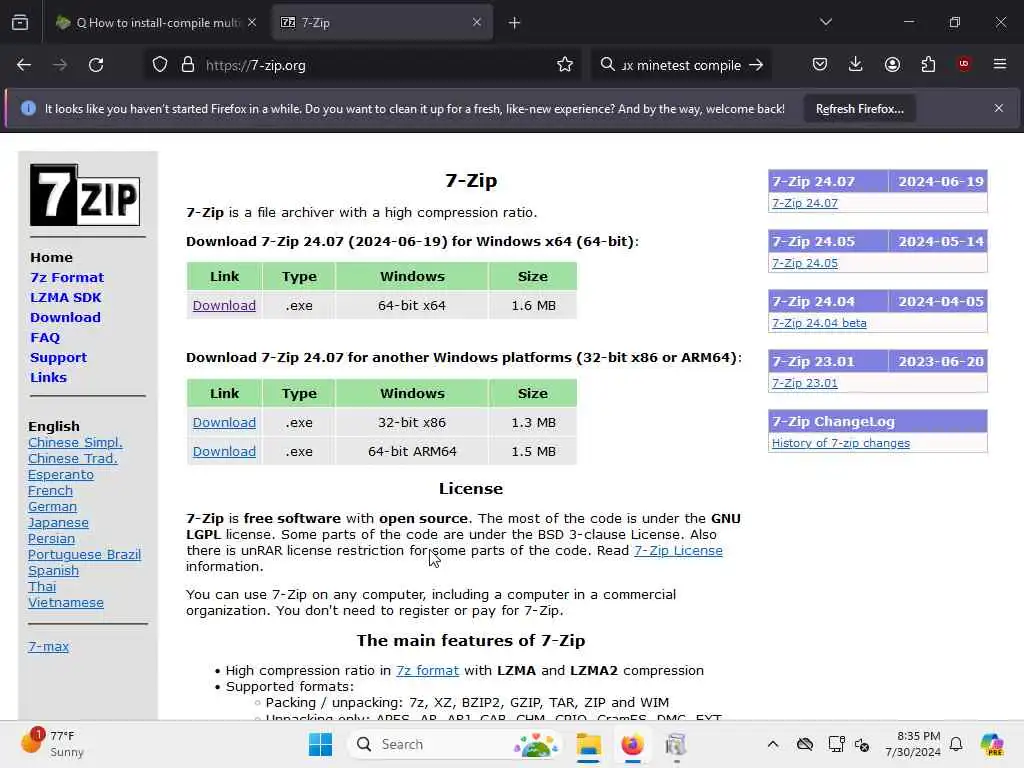Viewport: 1024px width, 768px height.
Task: Switch language to French
Action: point(50,491)
